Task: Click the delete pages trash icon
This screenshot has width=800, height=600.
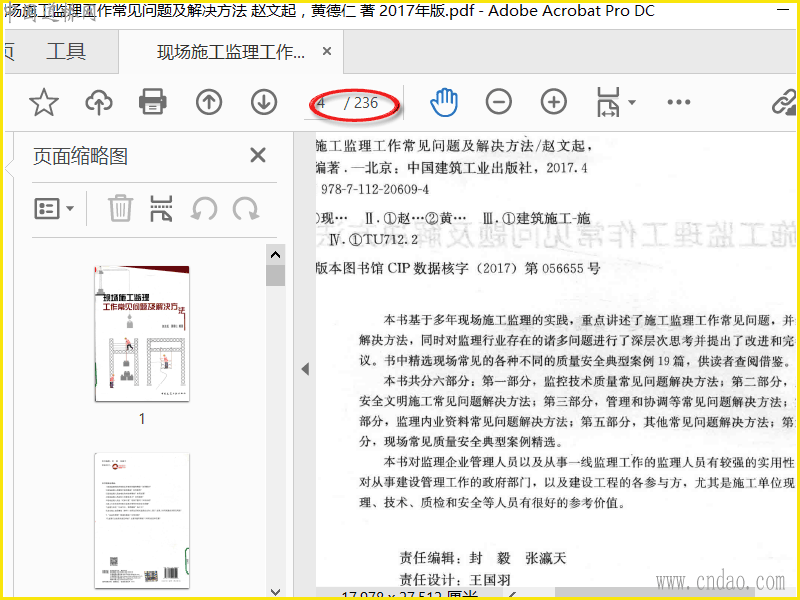Action: click(x=120, y=209)
